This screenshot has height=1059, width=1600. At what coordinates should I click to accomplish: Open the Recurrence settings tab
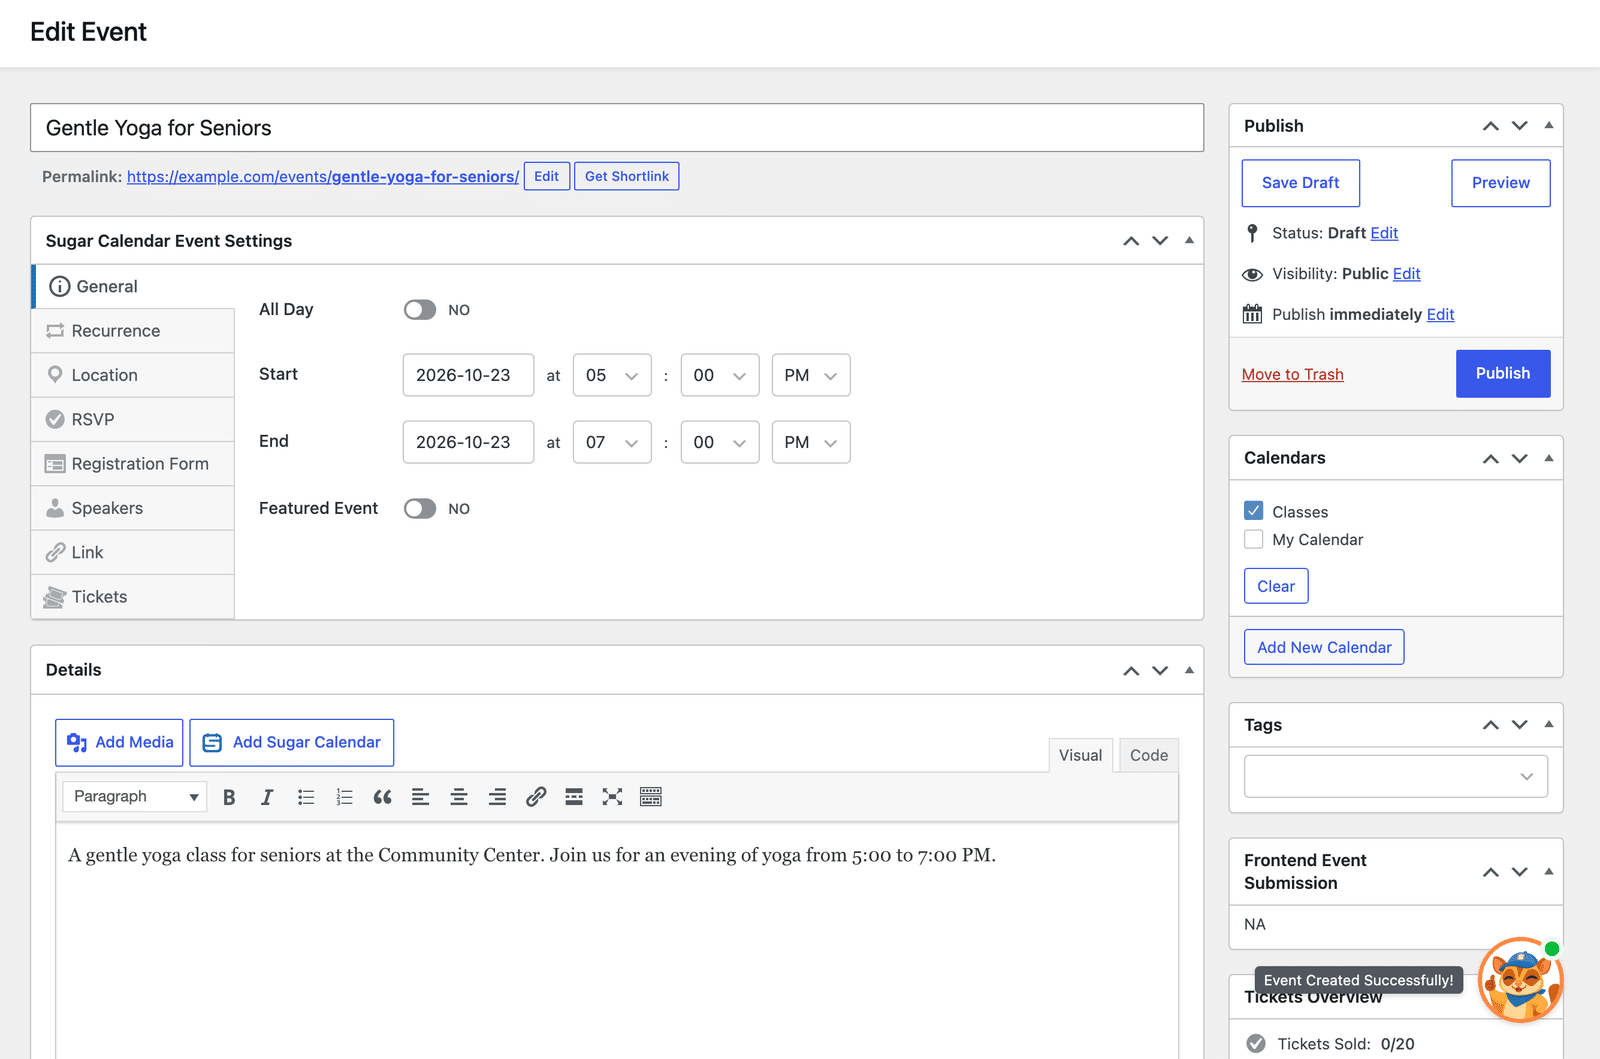click(x=133, y=331)
